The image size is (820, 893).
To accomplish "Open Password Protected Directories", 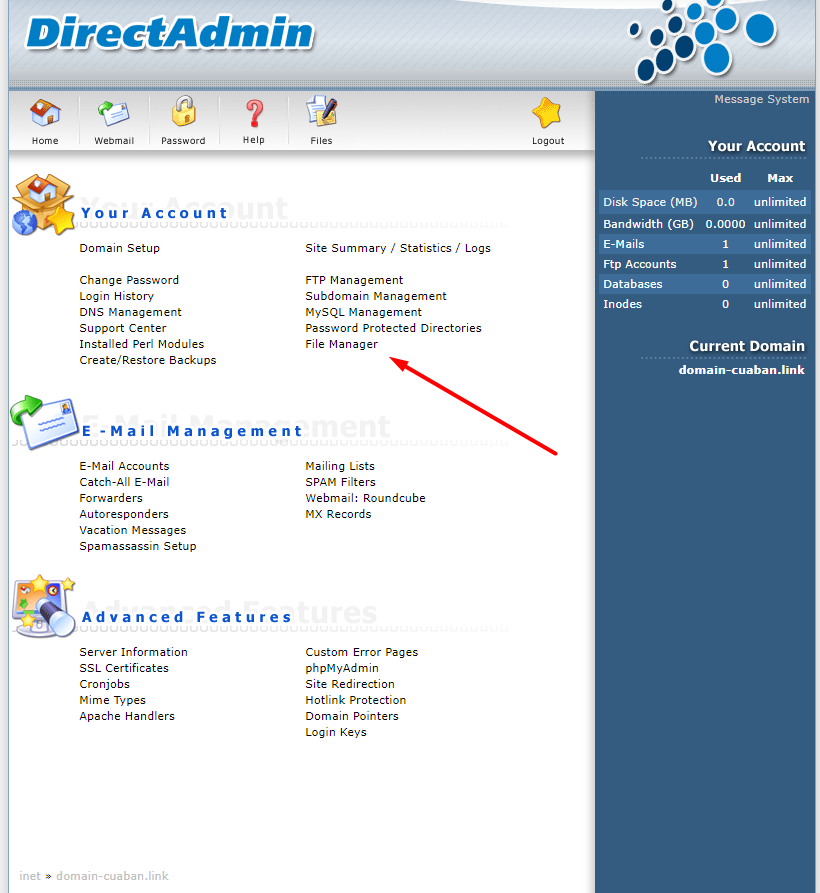I will 393,328.
